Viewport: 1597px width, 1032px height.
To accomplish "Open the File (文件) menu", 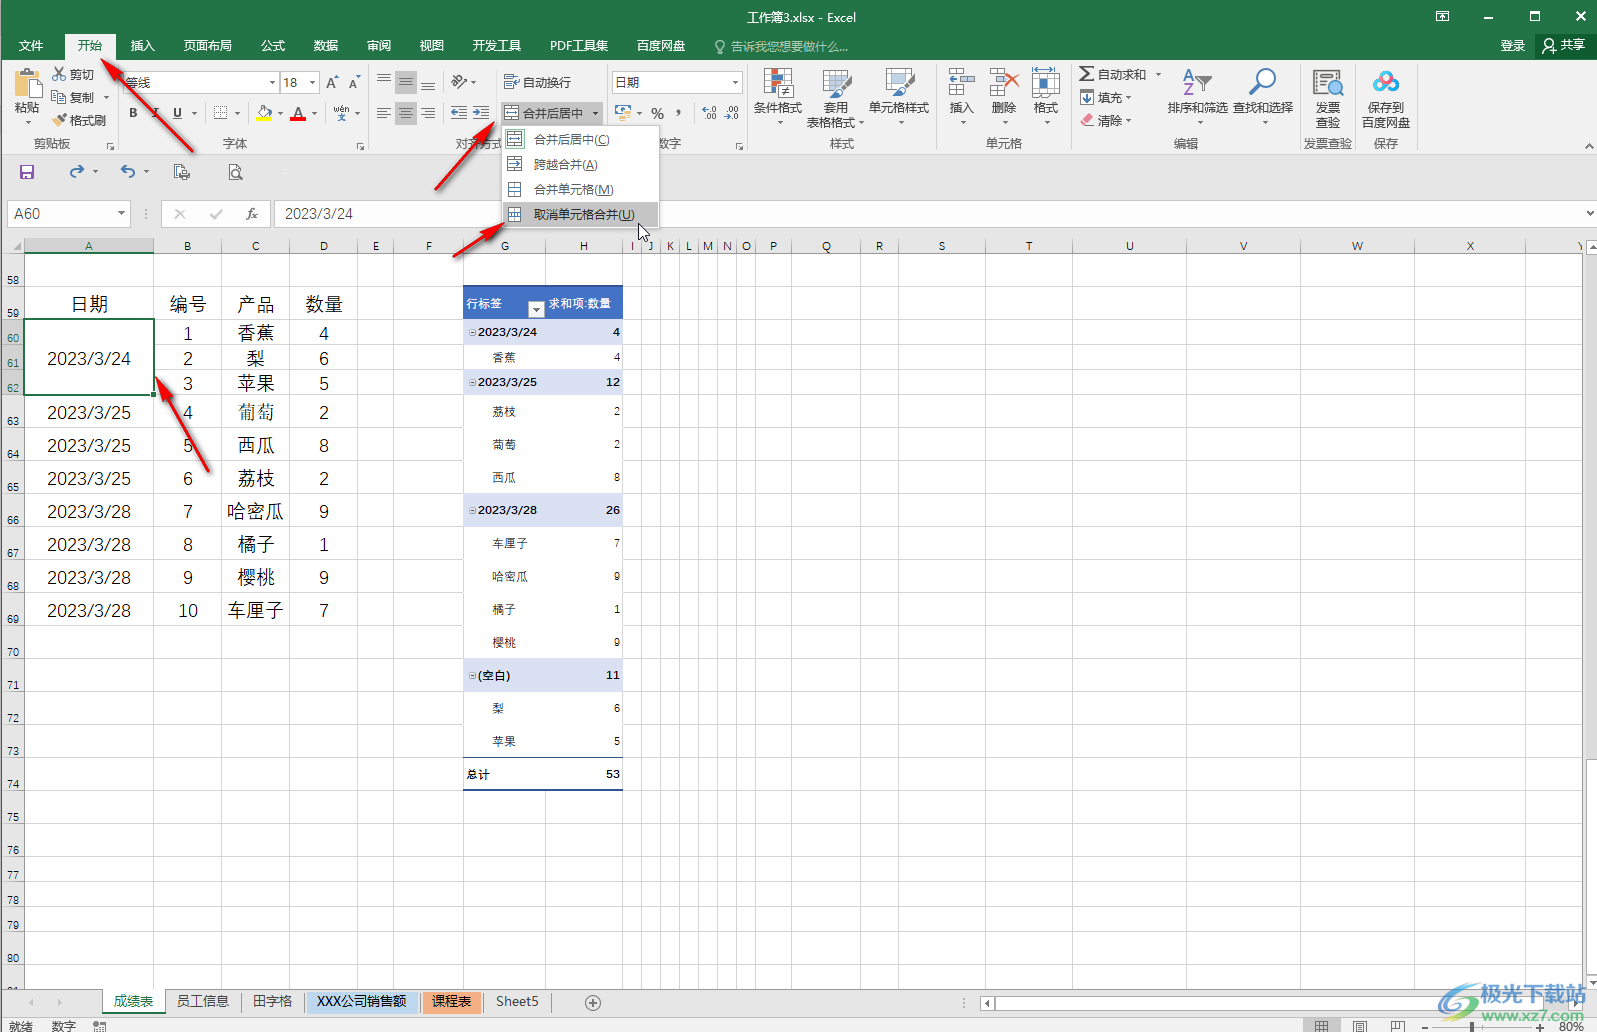I will (x=31, y=46).
